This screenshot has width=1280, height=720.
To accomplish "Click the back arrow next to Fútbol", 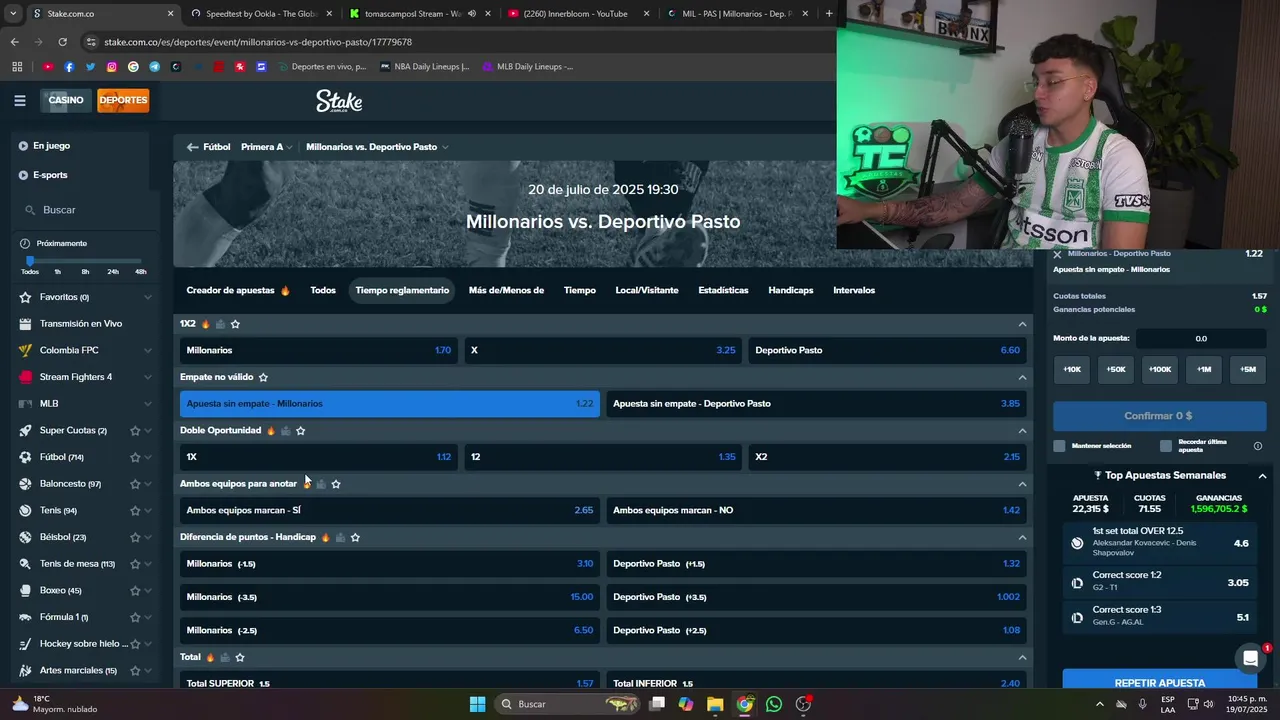I will click(192, 147).
